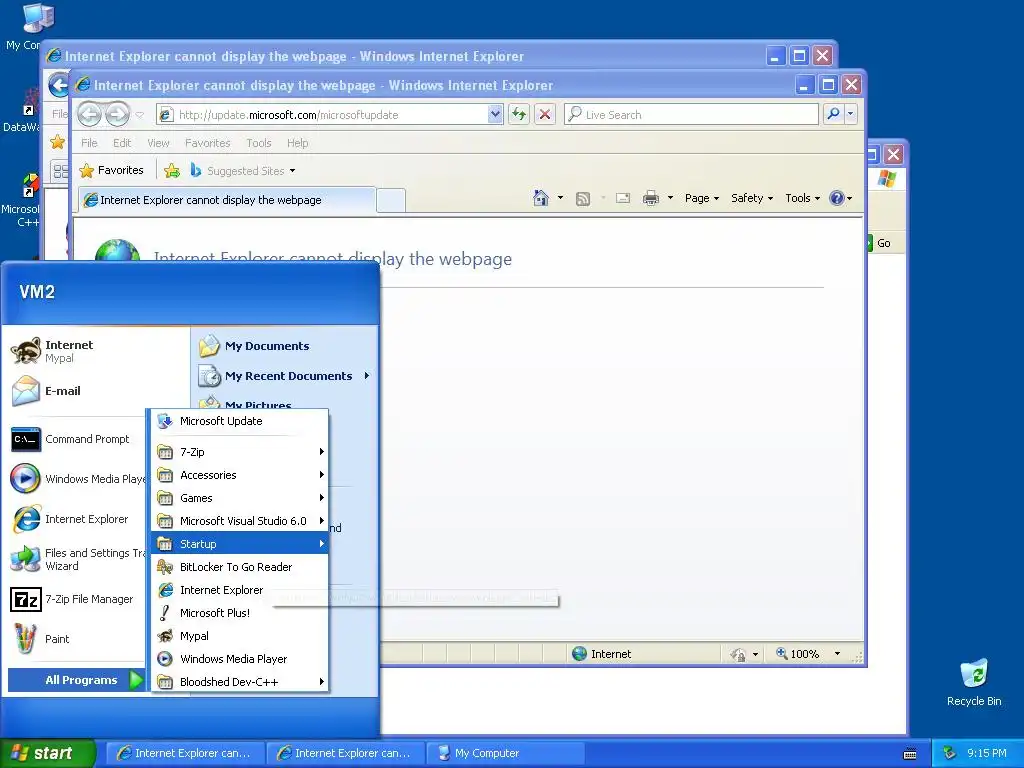Open Files and Settings Transfer Wizard
This screenshot has width=1024, height=768.
pyautogui.click(x=77, y=559)
